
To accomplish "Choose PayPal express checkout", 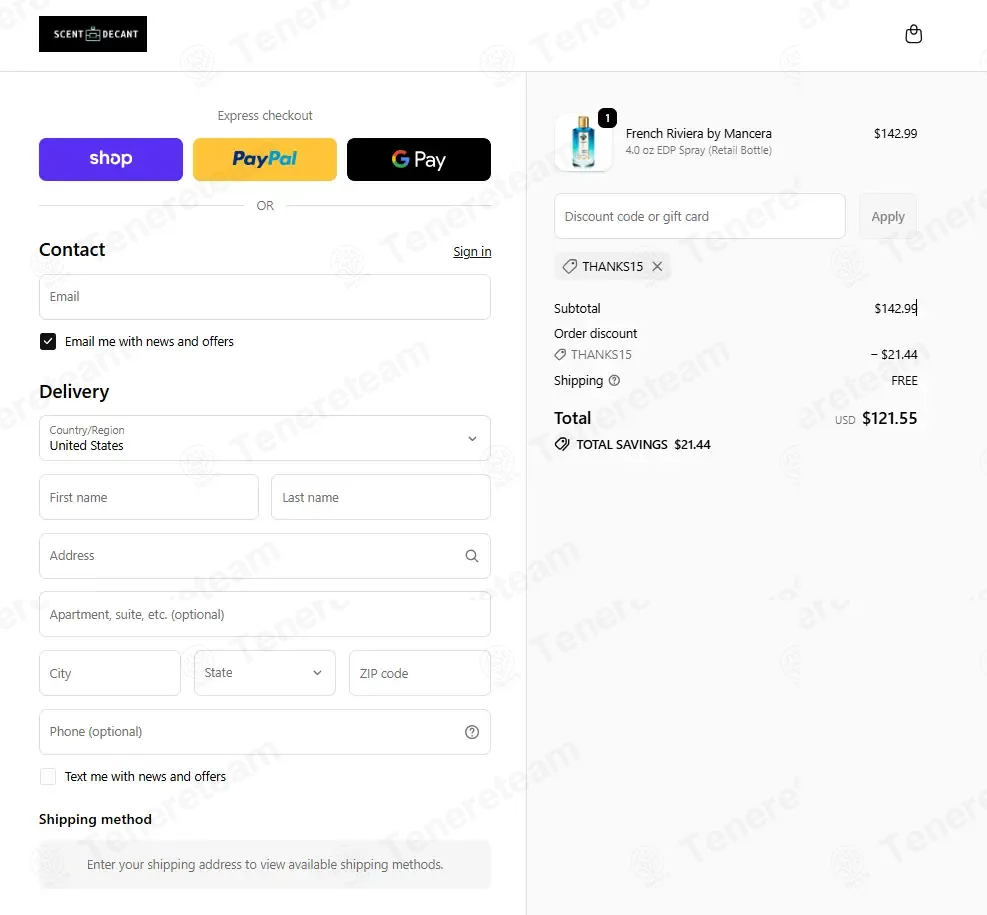I will coord(264,159).
